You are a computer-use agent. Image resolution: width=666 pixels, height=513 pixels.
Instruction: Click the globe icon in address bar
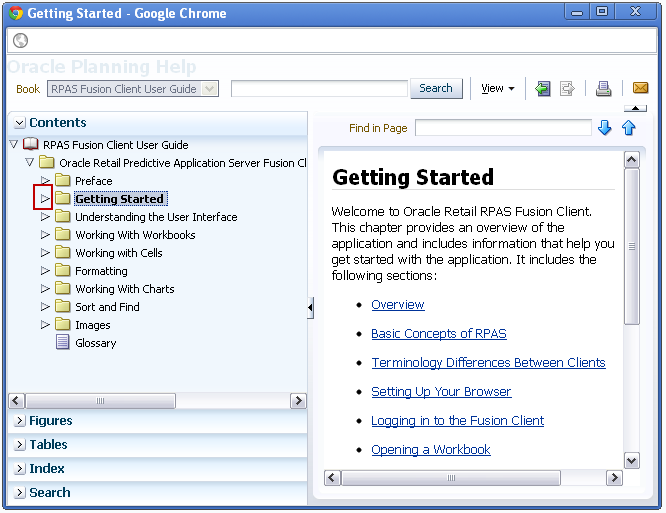tap(20, 41)
